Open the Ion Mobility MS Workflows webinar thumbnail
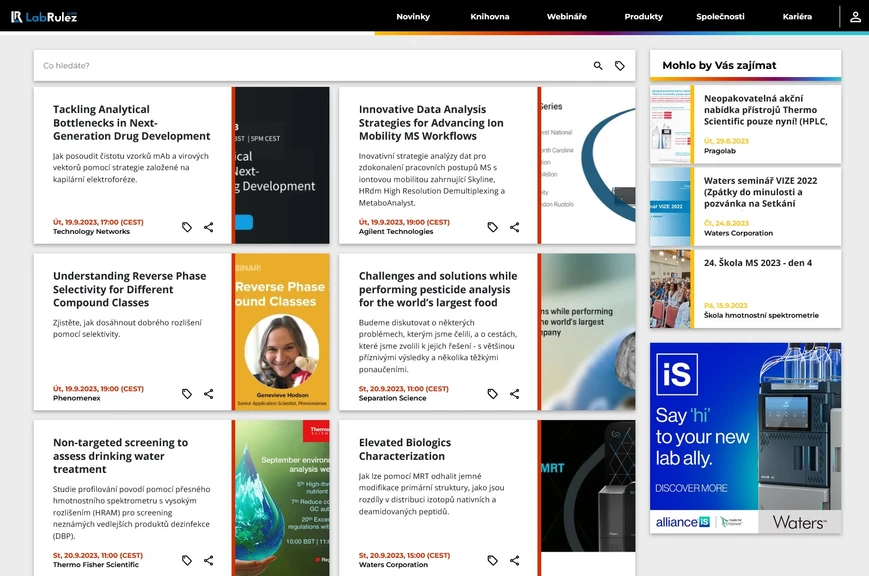This screenshot has width=869, height=576. tap(588, 165)
